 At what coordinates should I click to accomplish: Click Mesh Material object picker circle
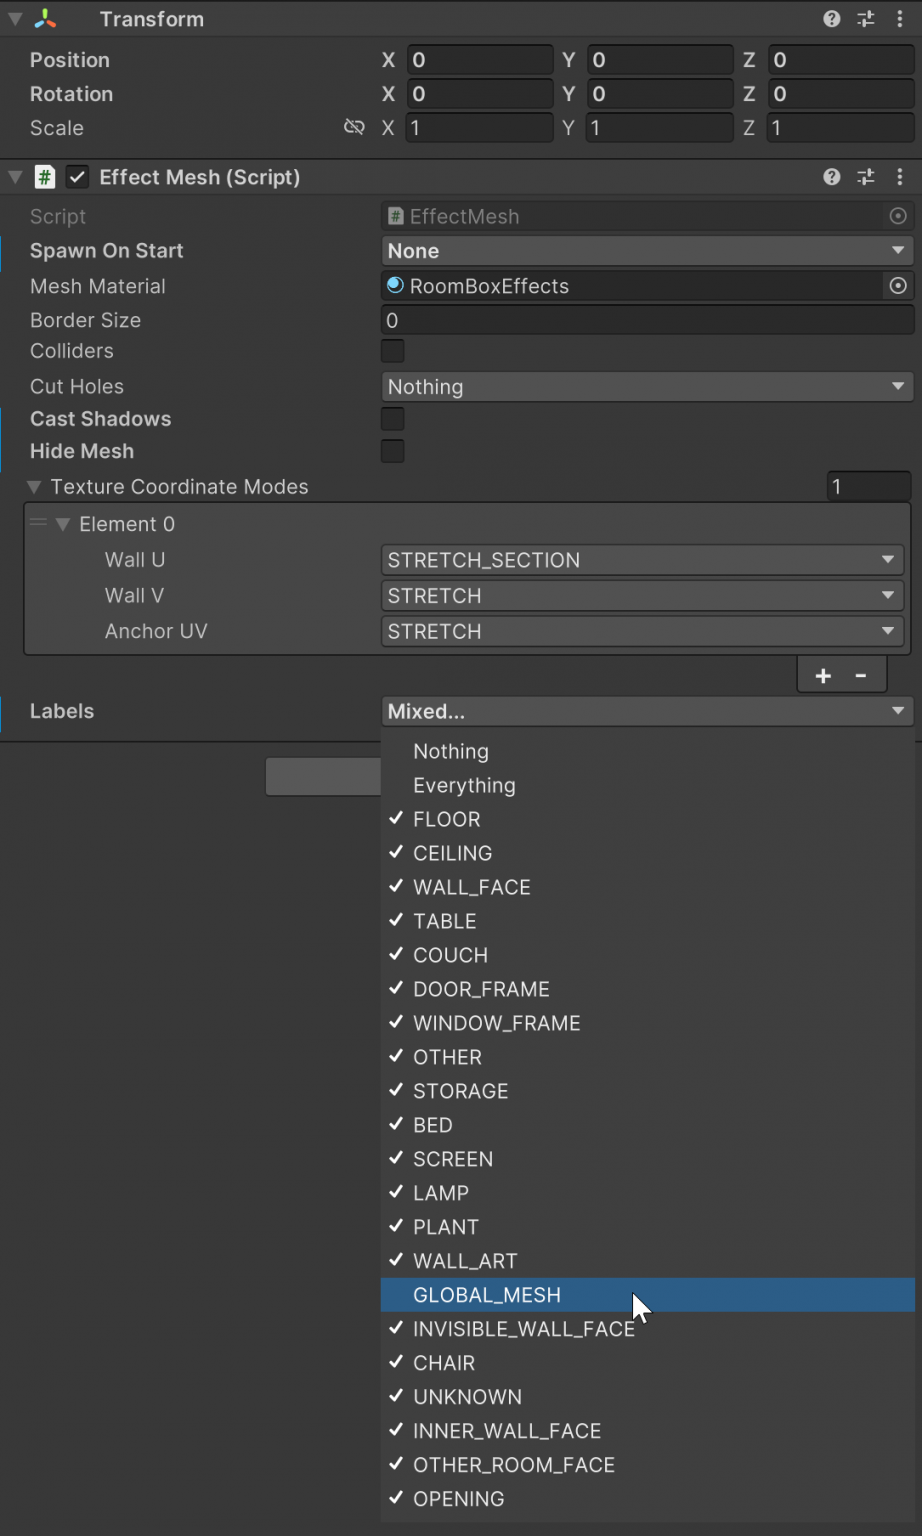pyautogui.click(x=898, y=286)
